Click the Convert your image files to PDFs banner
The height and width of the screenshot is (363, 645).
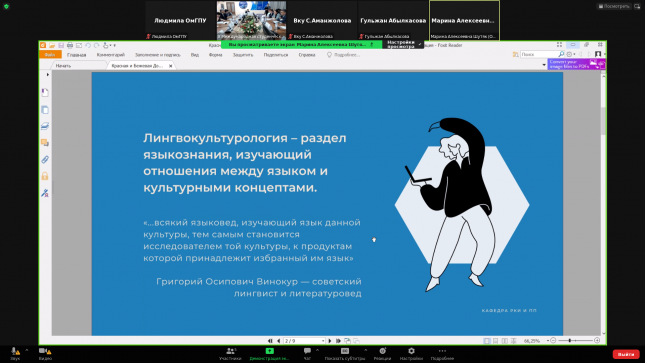coord(576,64)
